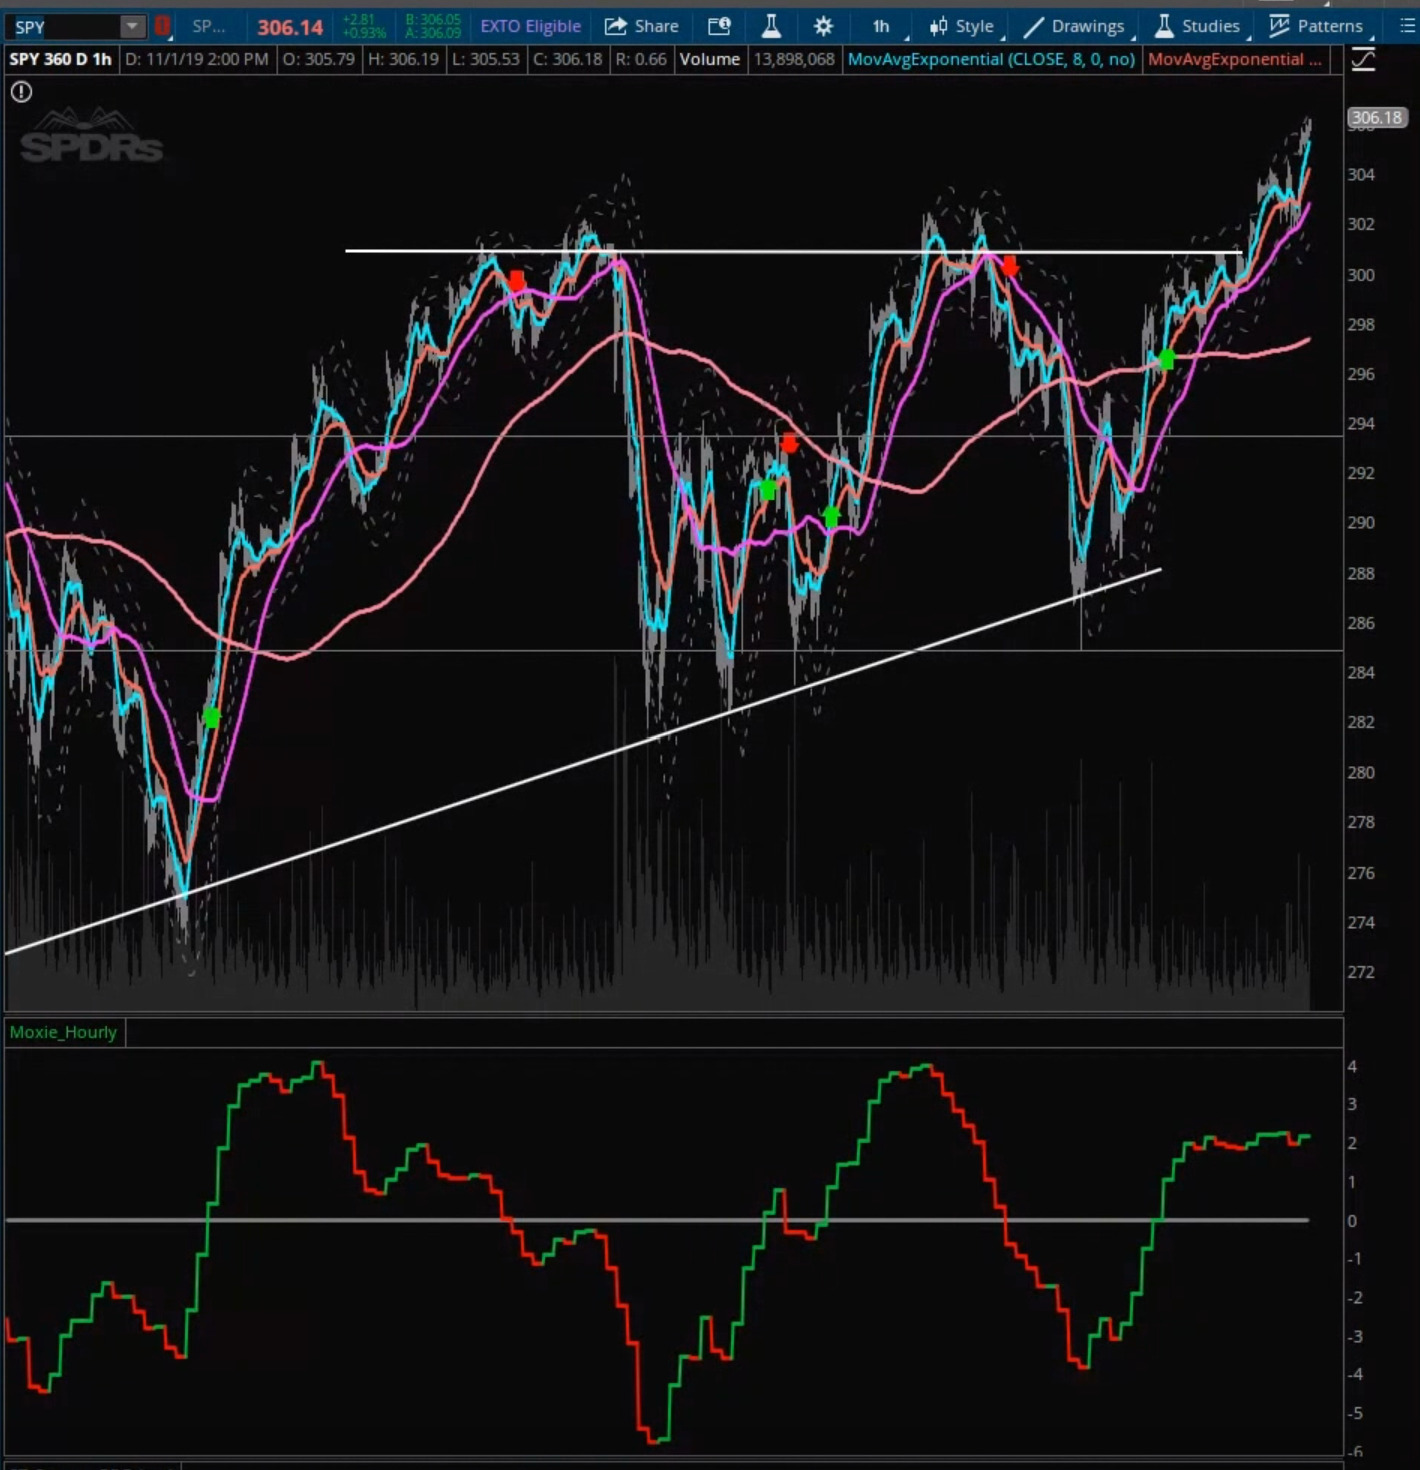Click the bid/ask quote B: 306.05

coord(433,20)
